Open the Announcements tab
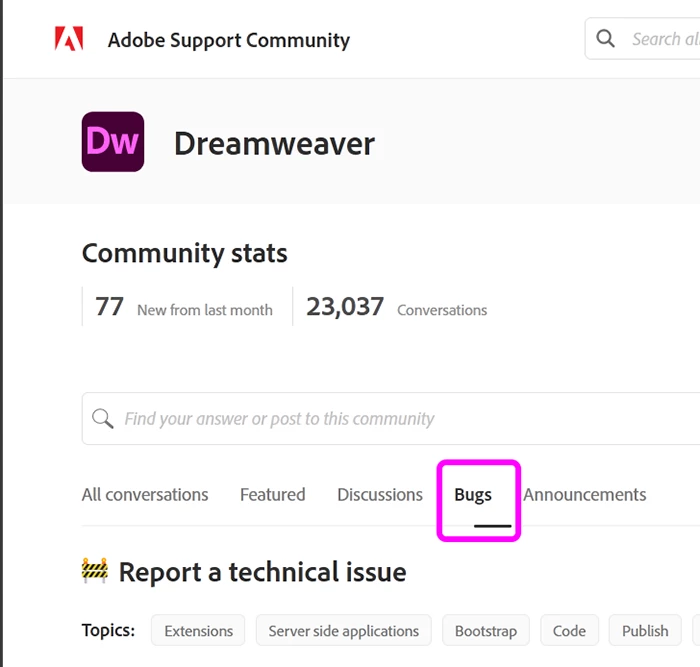The image size is (700, 667). click(585, 495)
